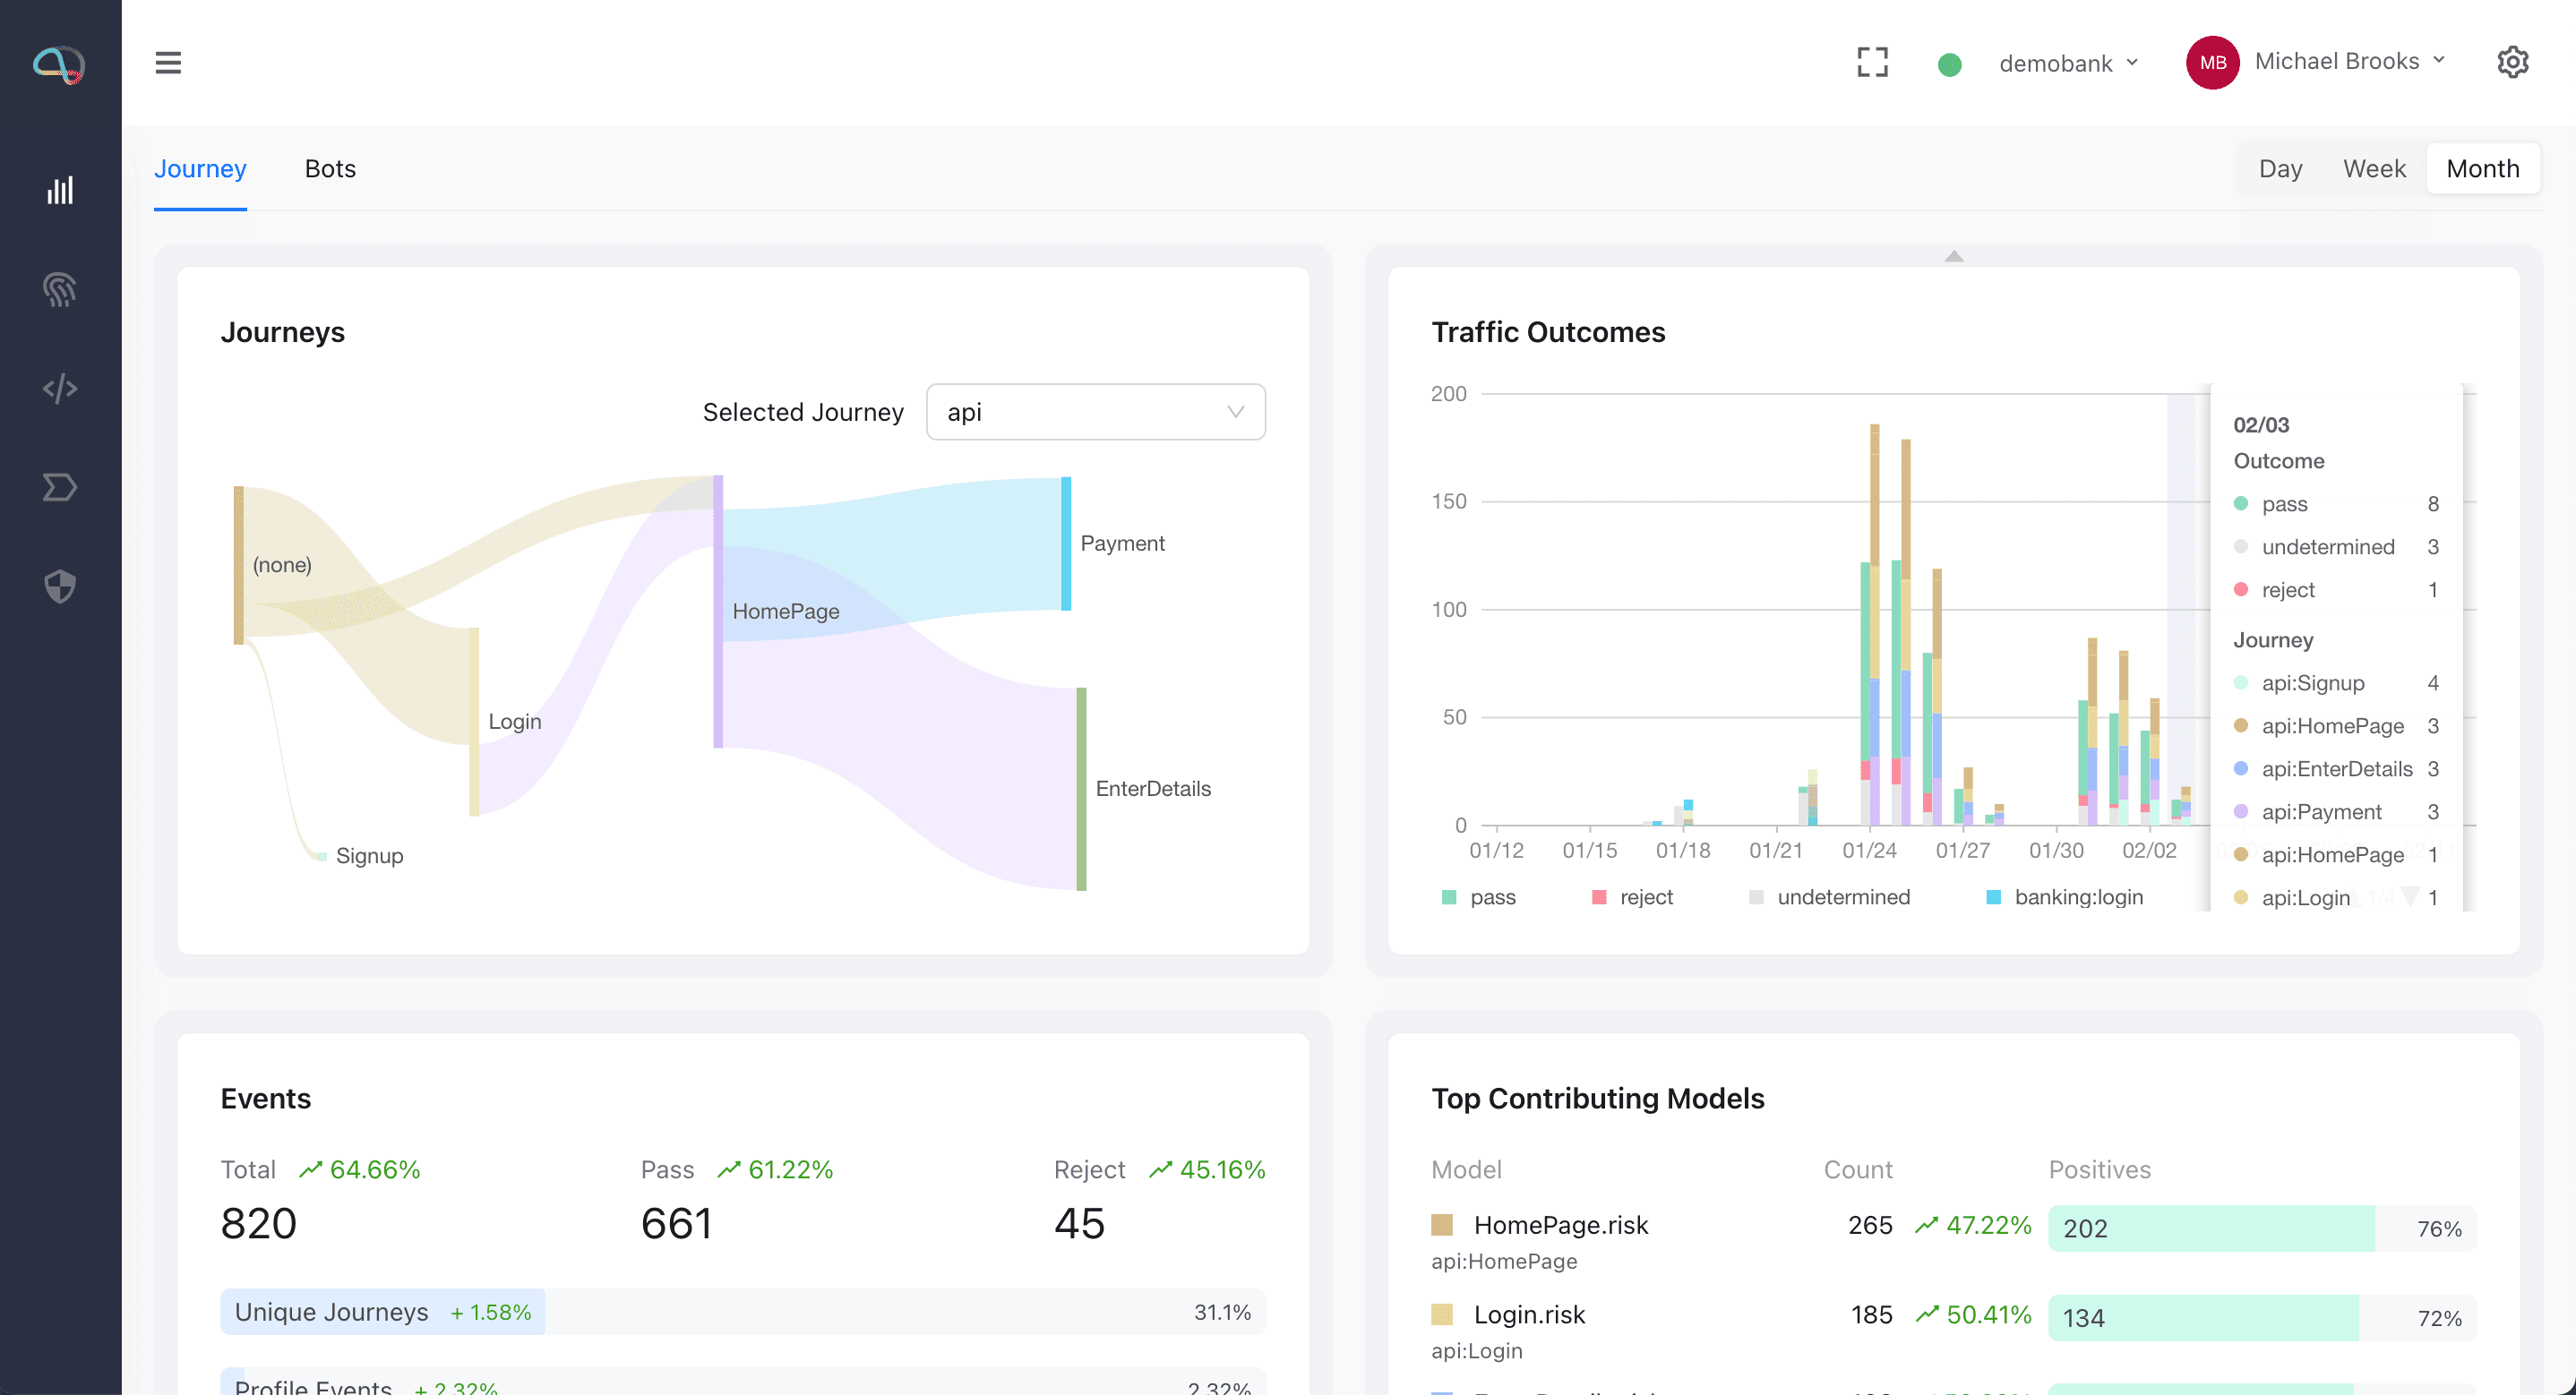Open the analytics bar chart sidebar icon
This screenshot has width=2576, height=1395.
[x=60, y=190]
